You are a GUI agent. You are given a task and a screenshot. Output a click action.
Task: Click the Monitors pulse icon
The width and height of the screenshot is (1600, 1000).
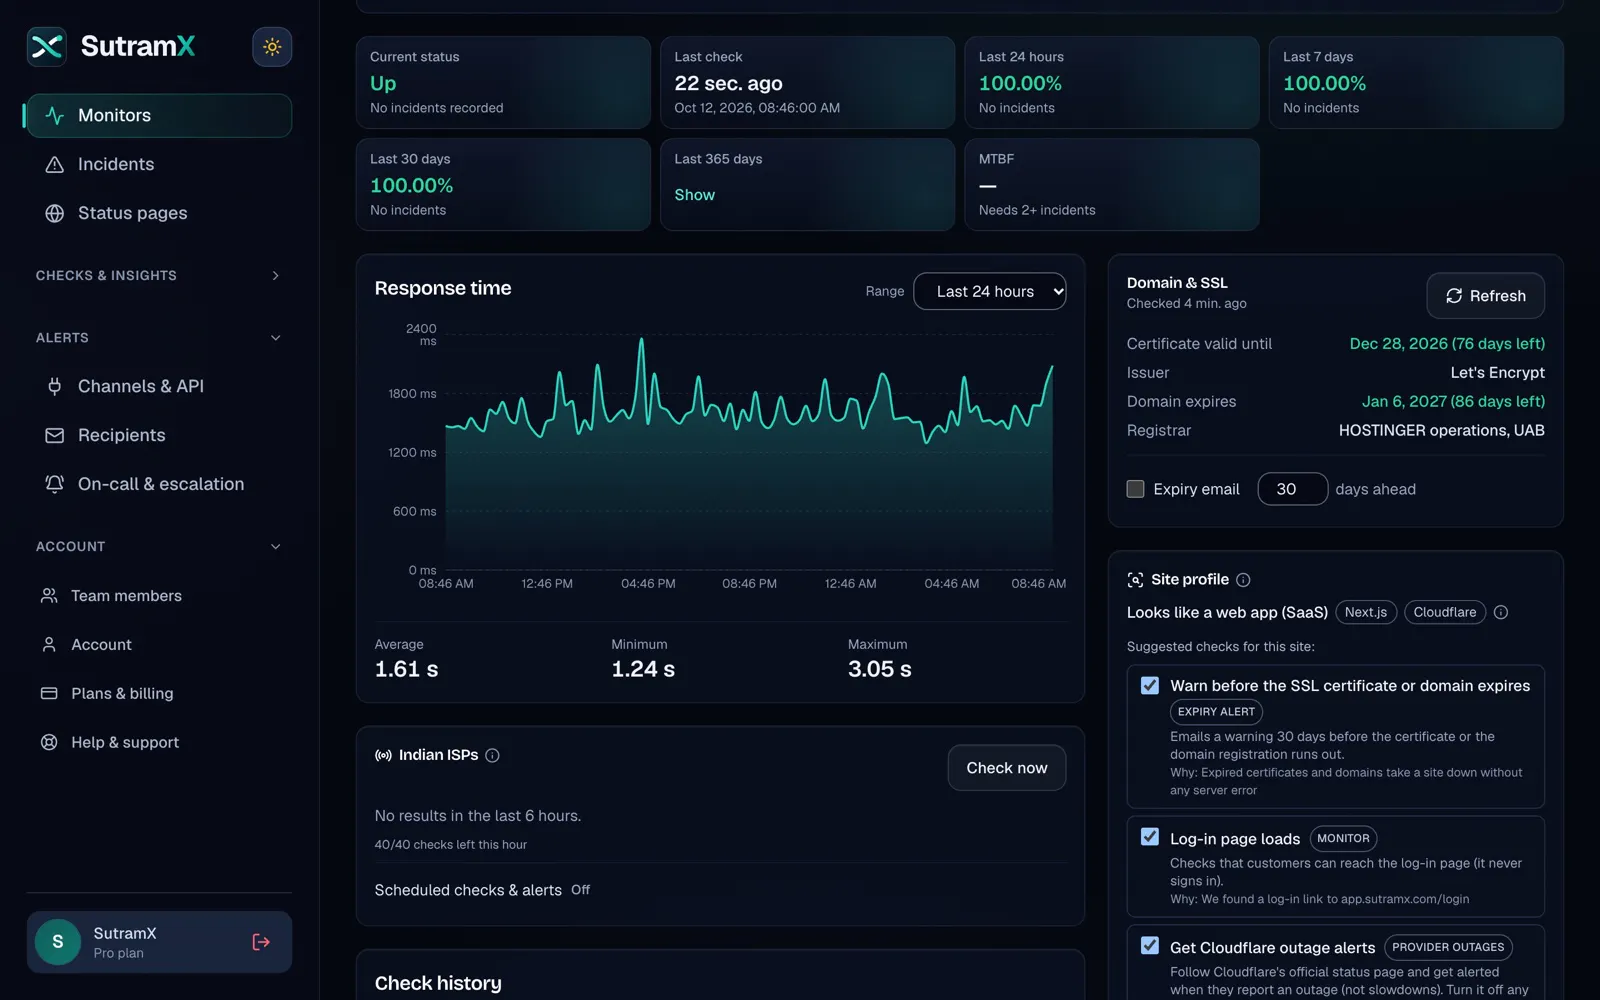coord(55,115)
